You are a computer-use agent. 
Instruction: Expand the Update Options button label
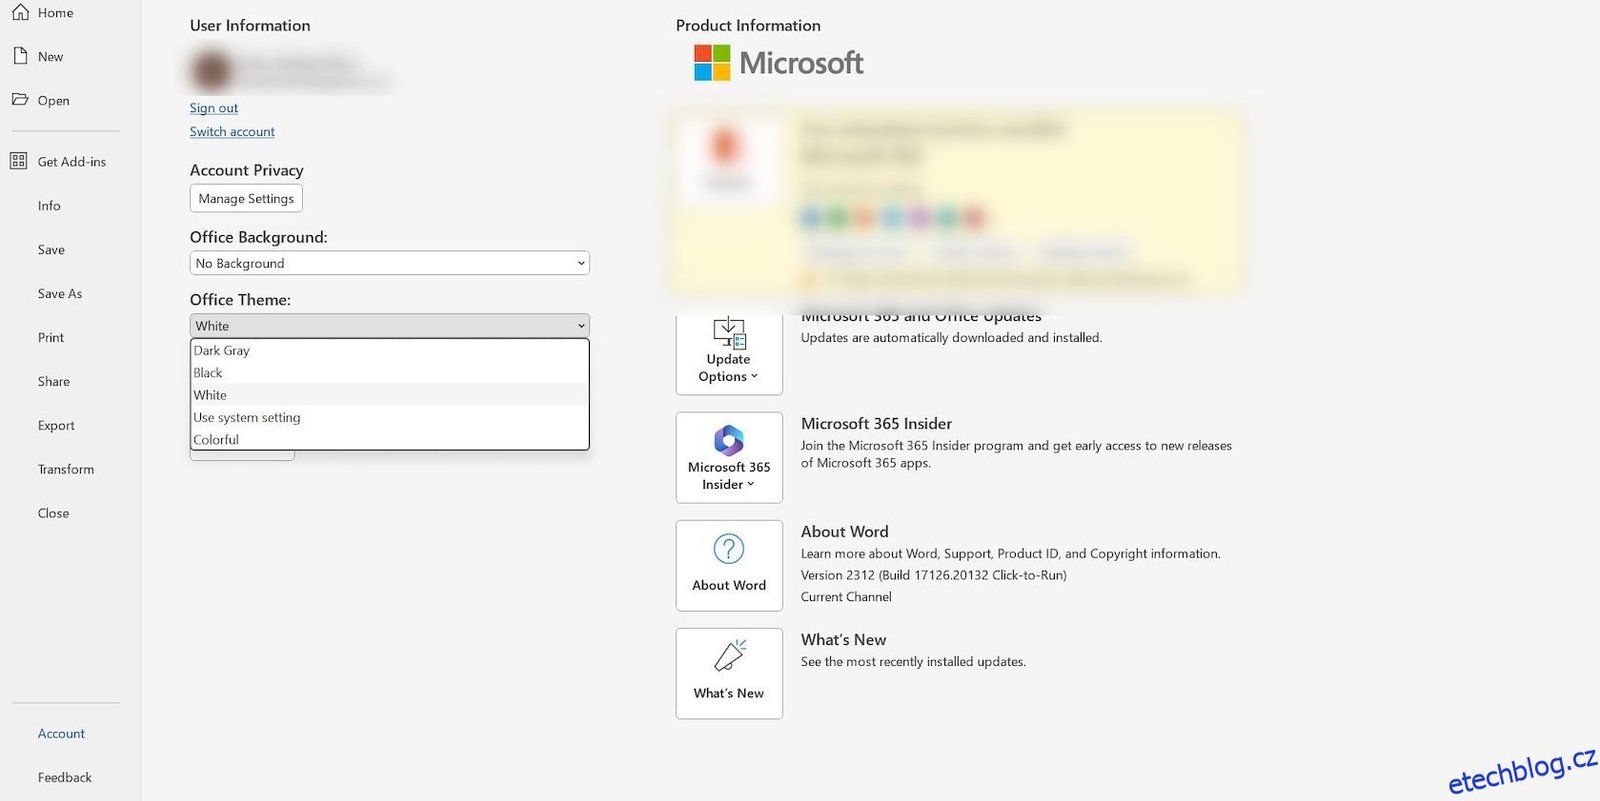point(728,368)
